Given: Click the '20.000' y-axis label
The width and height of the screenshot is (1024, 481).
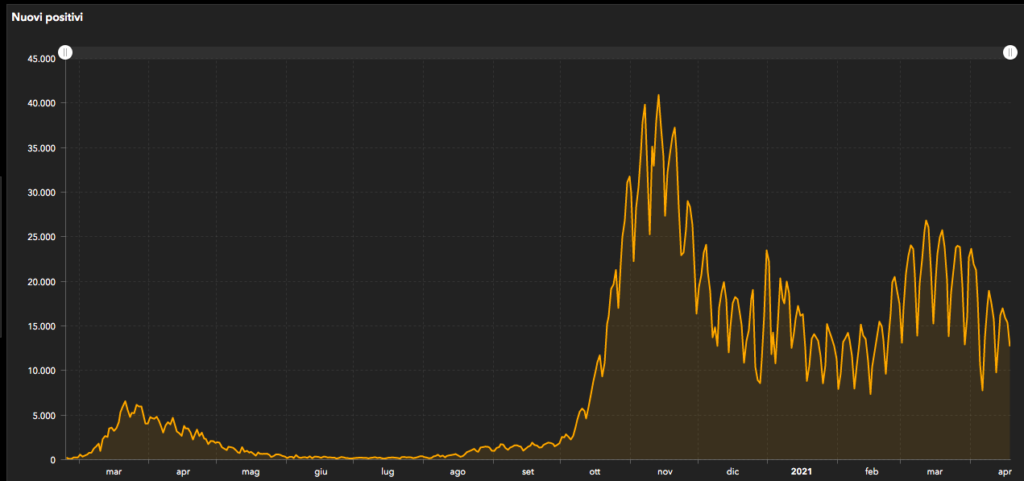Looking at the screenshot, I should [x=41, y=282].
